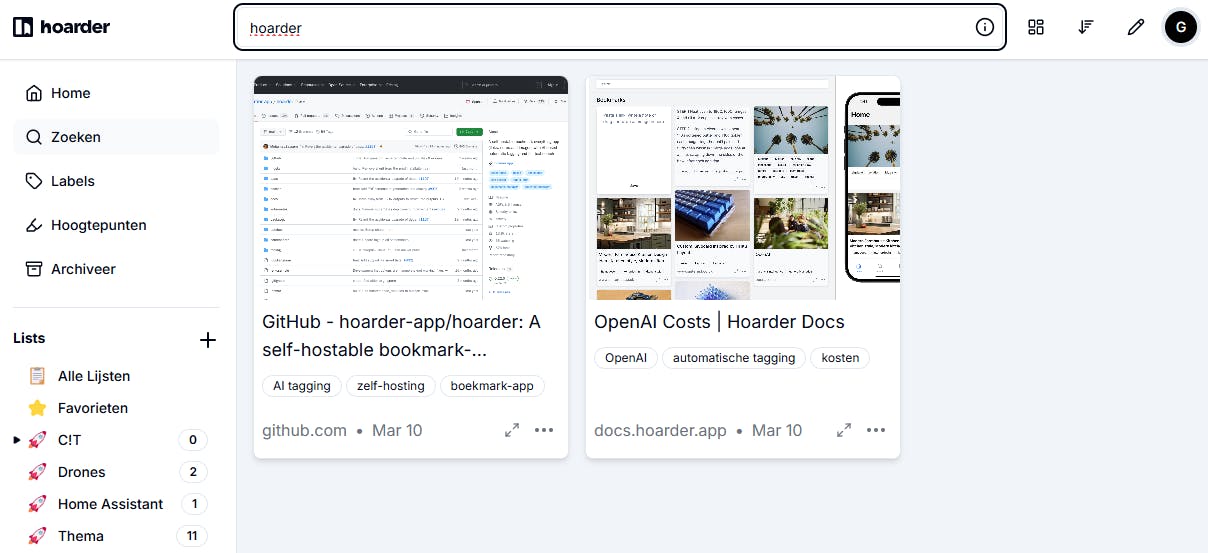
Task: Click the rocket icon next to C!T
Action: pos(37,440)
